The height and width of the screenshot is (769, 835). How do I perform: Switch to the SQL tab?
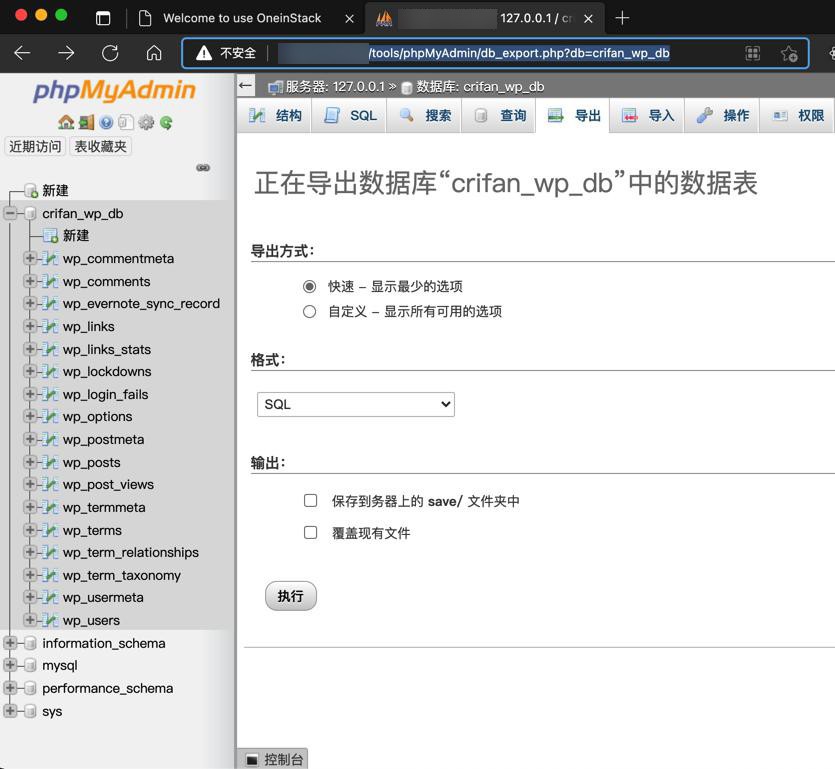click(349, 116)
